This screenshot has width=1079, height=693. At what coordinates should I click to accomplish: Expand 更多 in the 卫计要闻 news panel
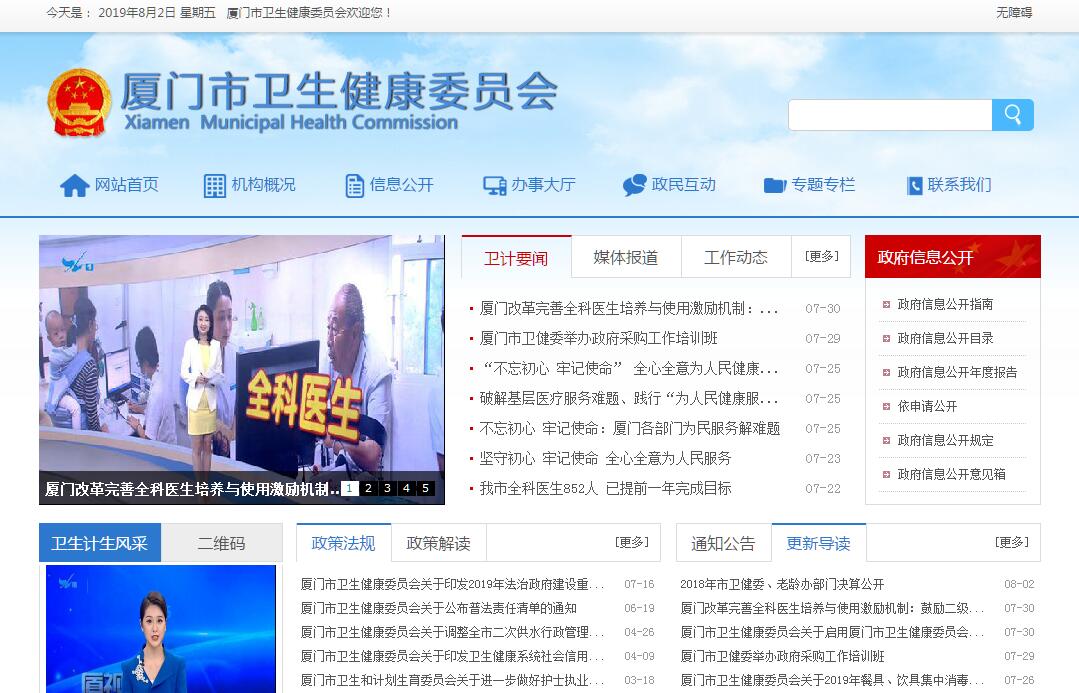tap(822, 257)
